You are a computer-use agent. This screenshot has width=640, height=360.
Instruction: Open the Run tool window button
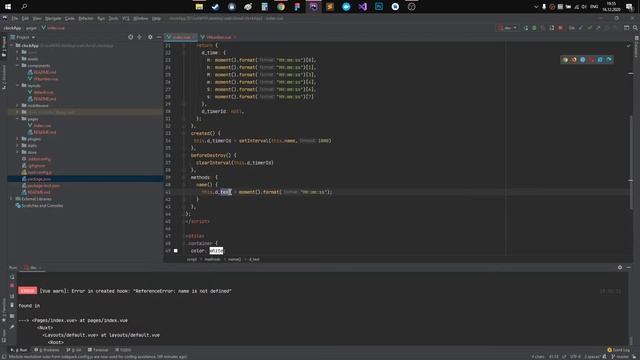(19, 350)
